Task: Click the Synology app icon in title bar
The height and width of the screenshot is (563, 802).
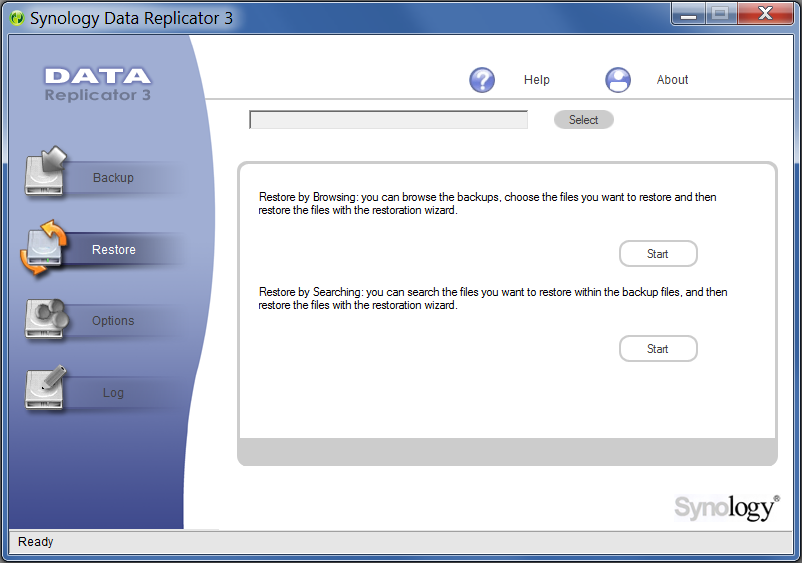Action: click(17, 18)
